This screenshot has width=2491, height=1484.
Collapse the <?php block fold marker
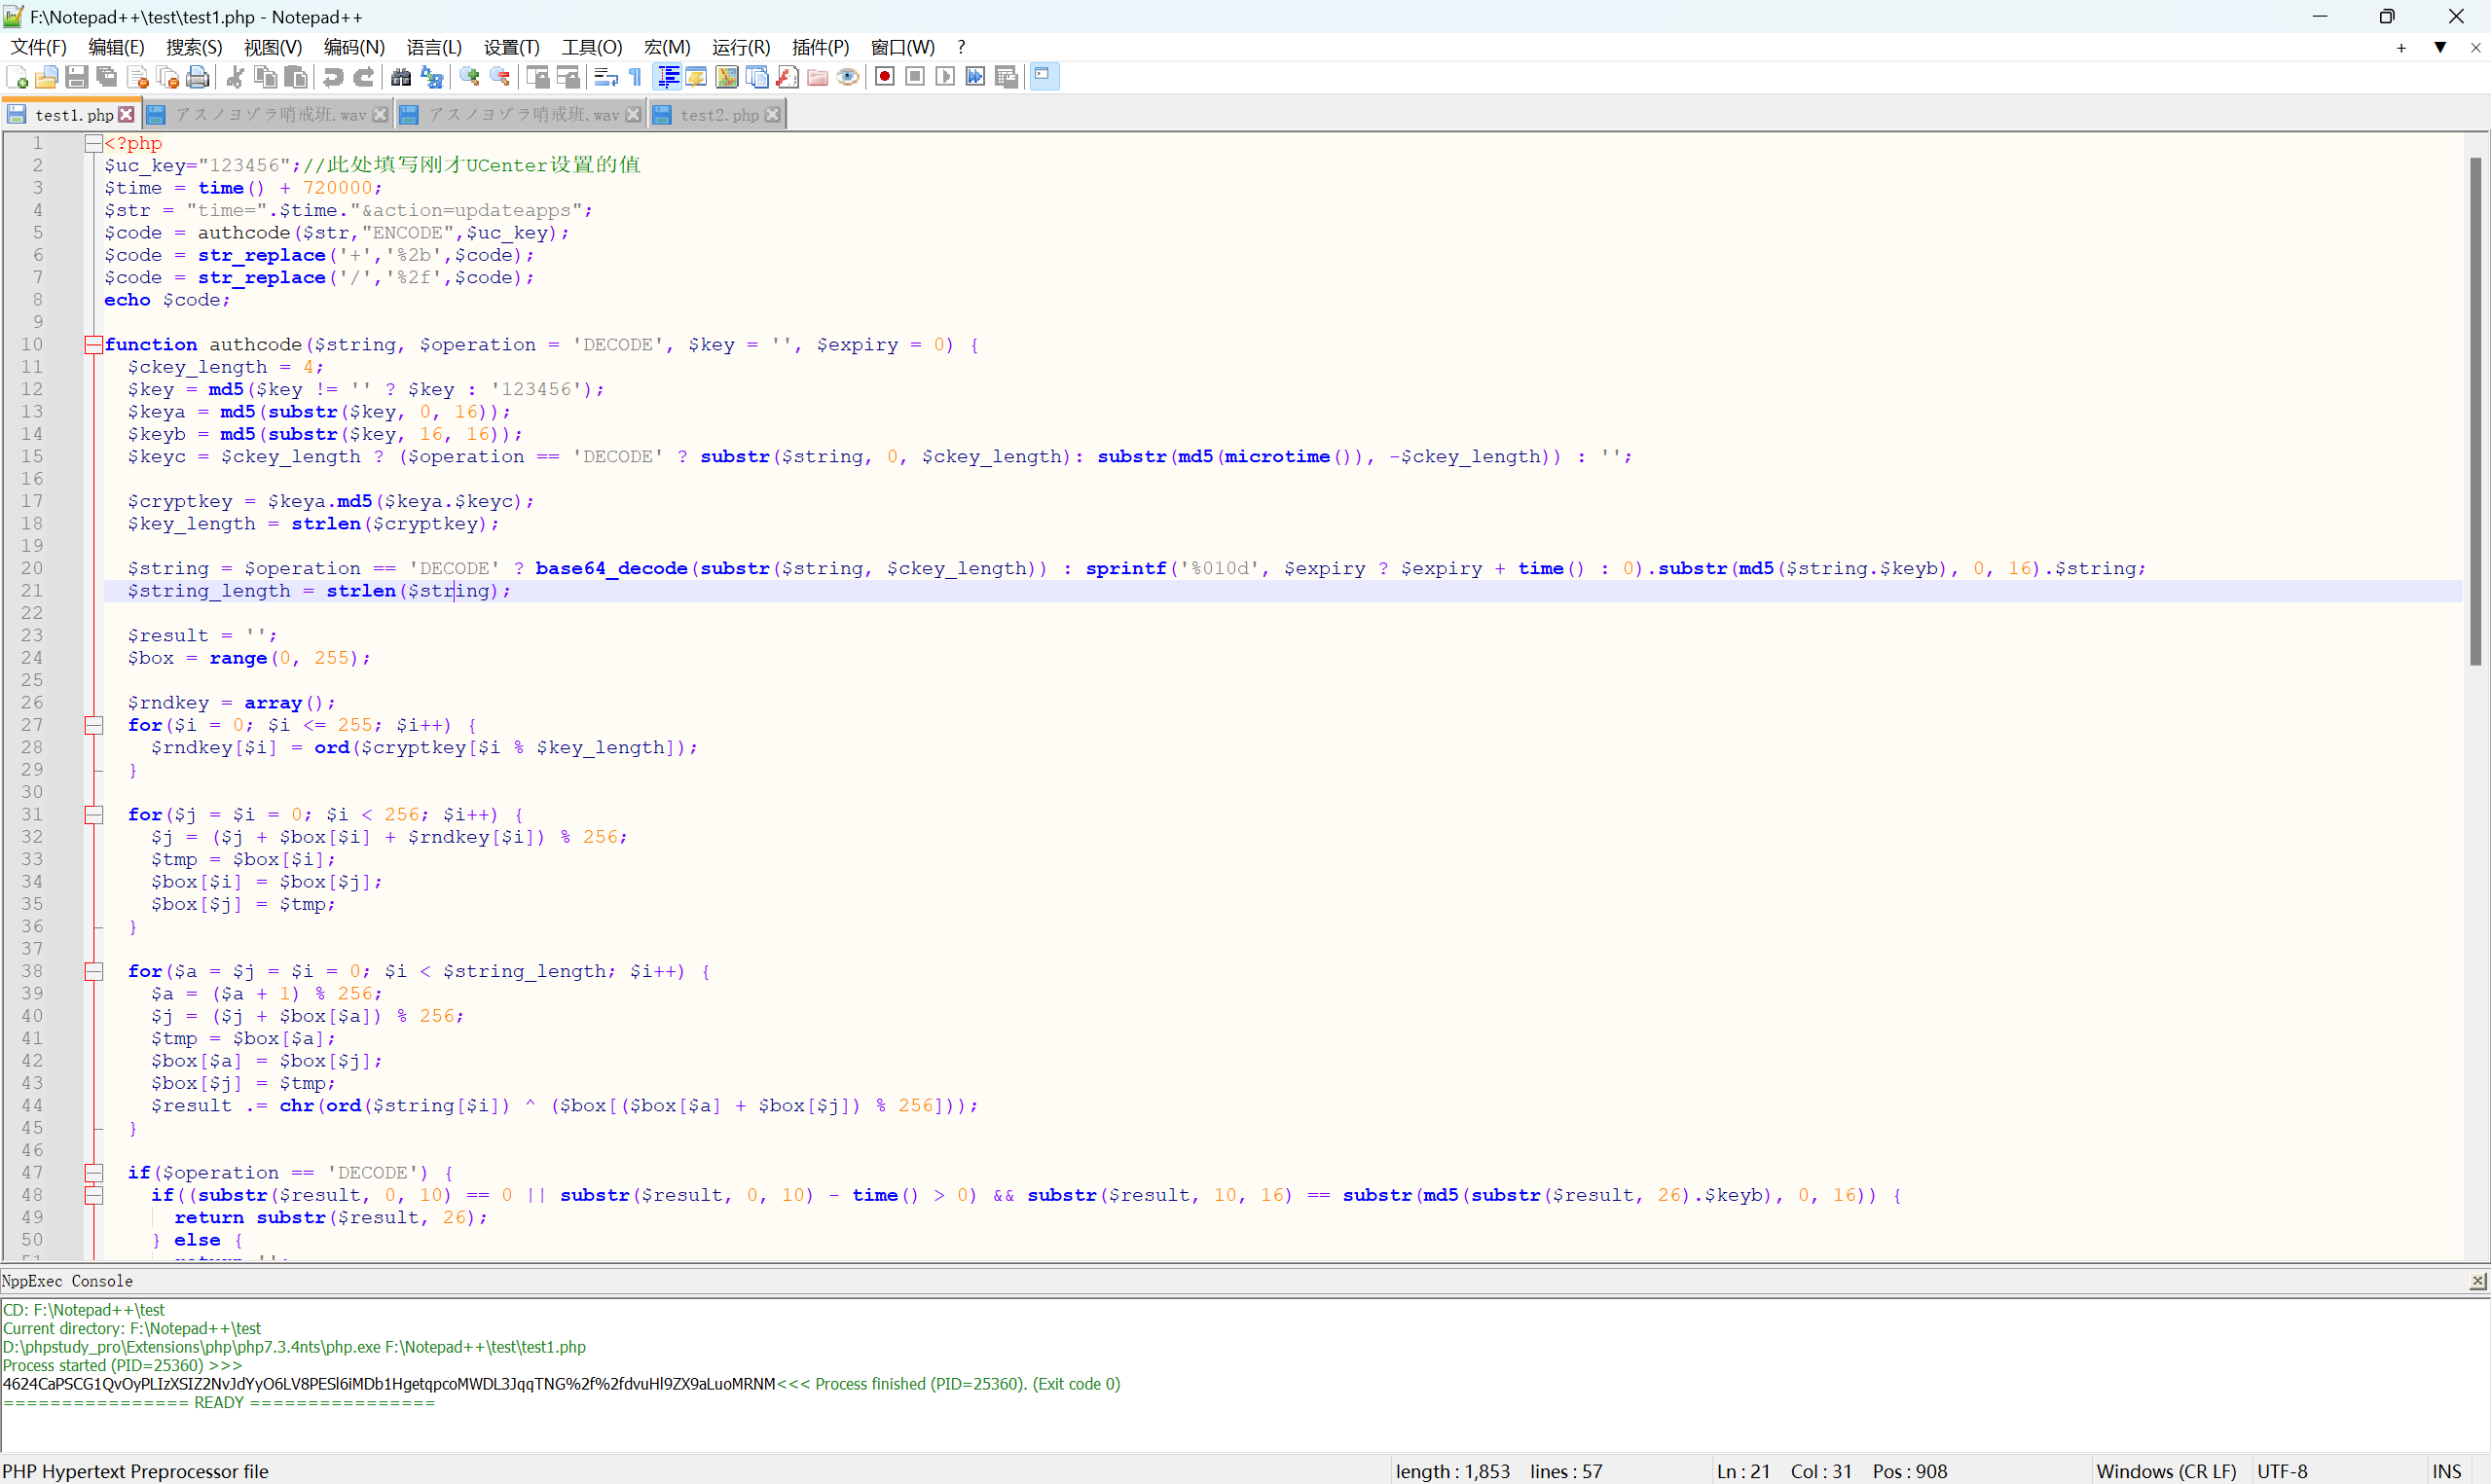pos(94,144)
